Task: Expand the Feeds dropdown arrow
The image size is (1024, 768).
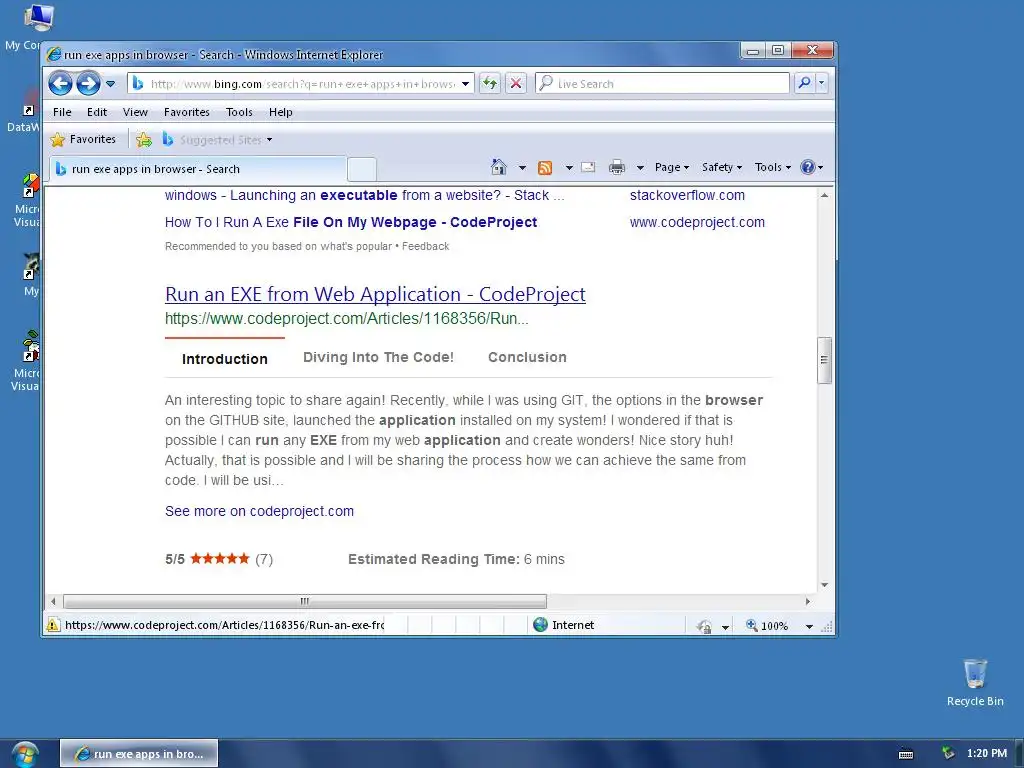Action: pyautogui.click(x=569, y=168)
